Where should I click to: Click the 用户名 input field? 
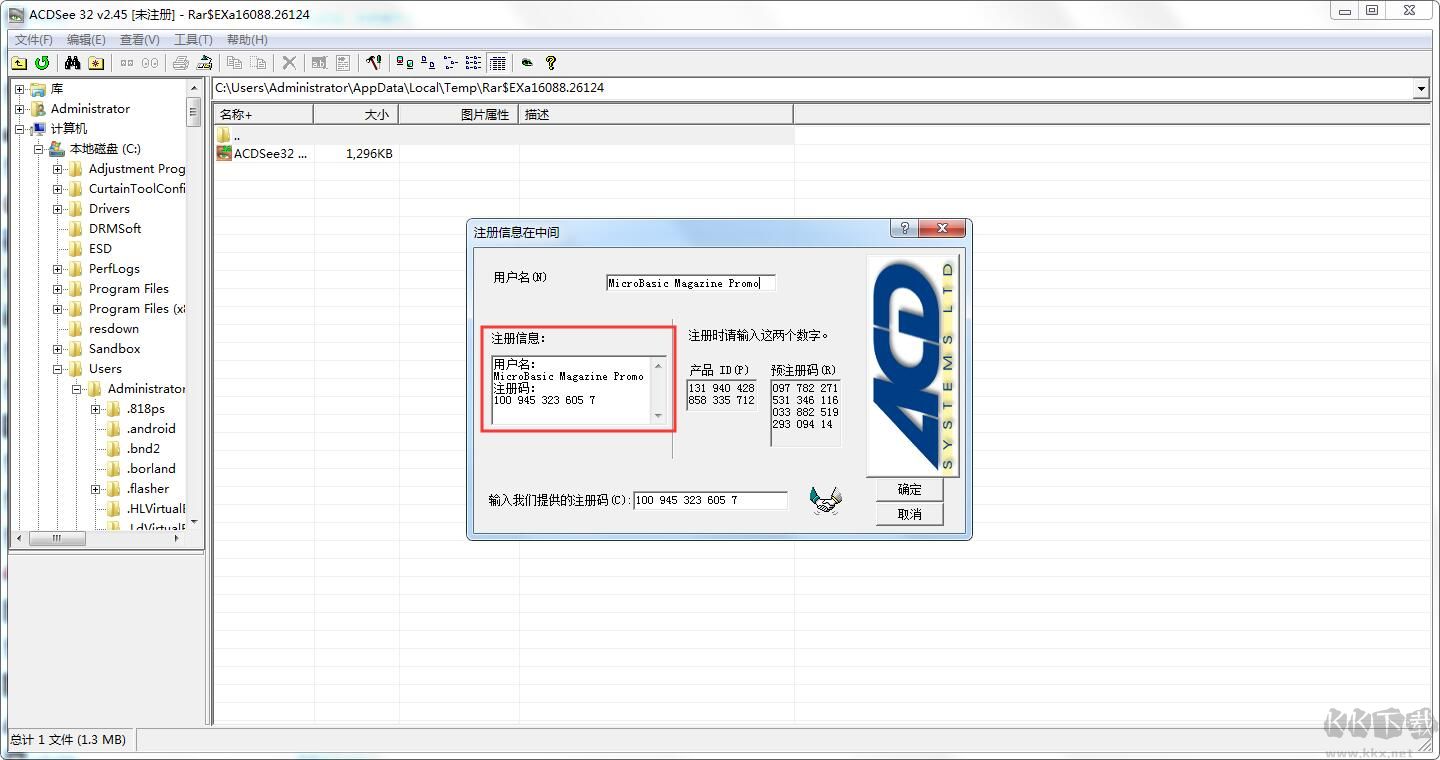click(x=690, y=283)
